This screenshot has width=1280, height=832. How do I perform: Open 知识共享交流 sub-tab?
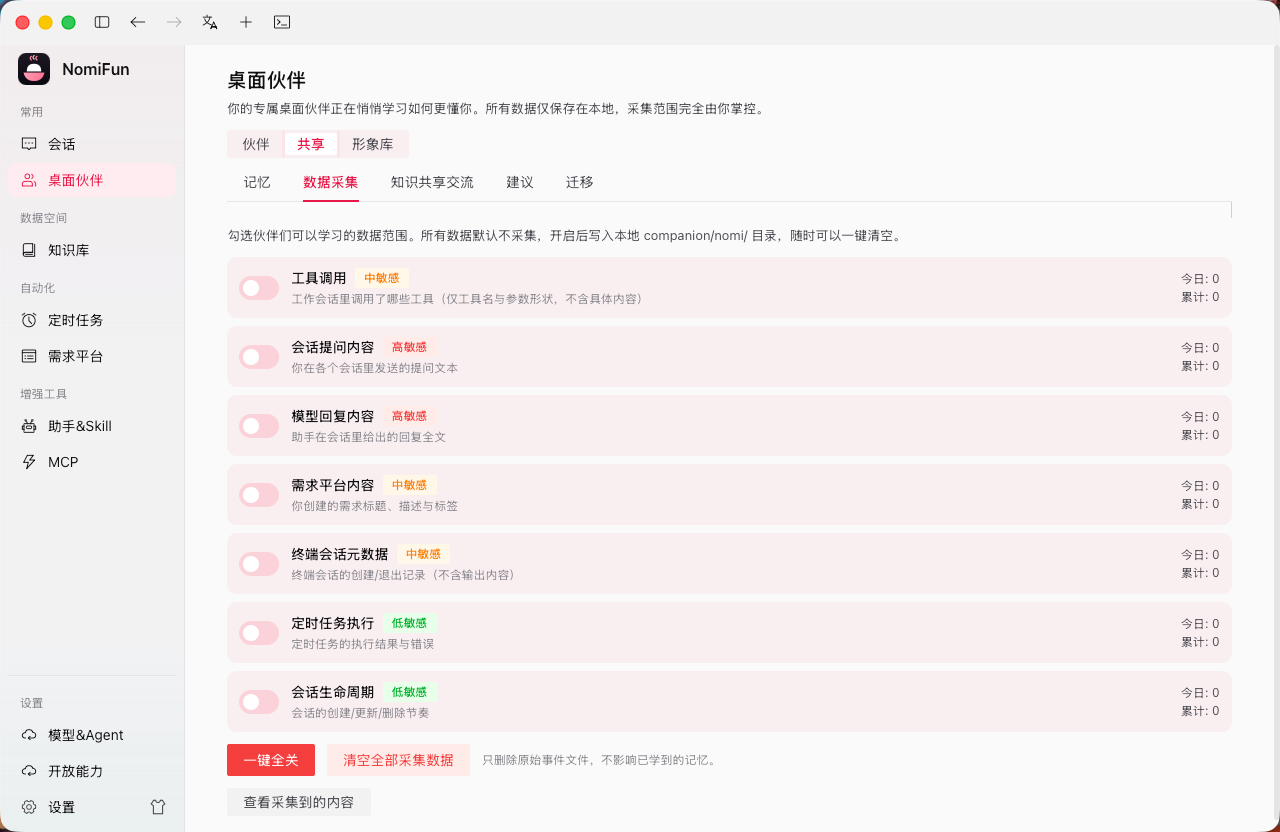pos(432,182)
